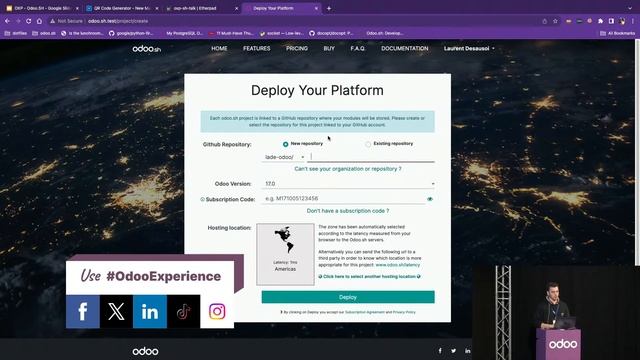Click the browser back arrow
The height and width of the screenshot is (360, 640).
point(7,21)
